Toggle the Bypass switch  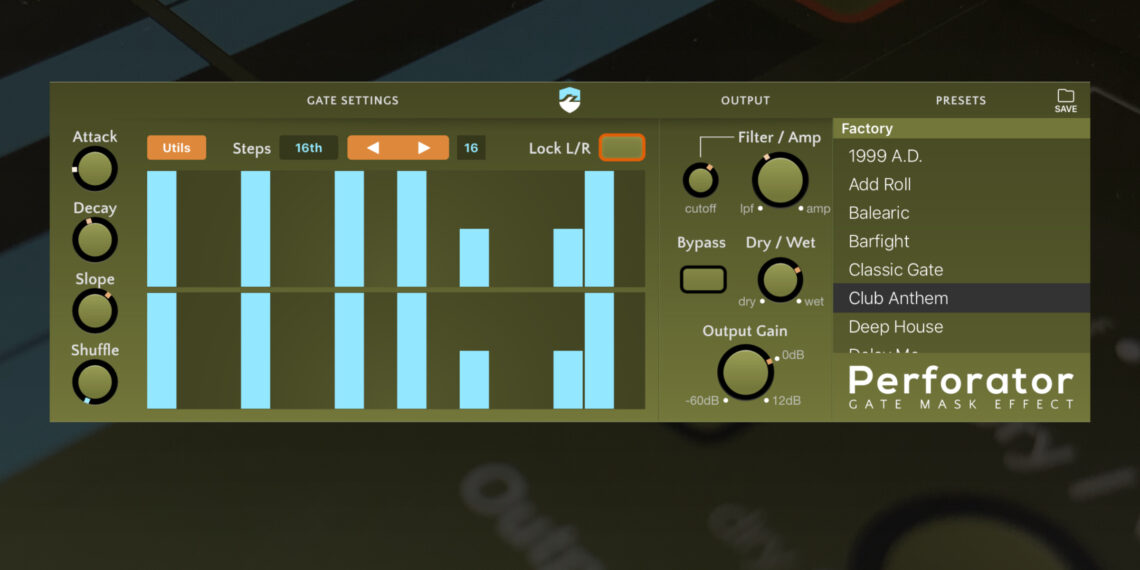click(x=703, y=279)
